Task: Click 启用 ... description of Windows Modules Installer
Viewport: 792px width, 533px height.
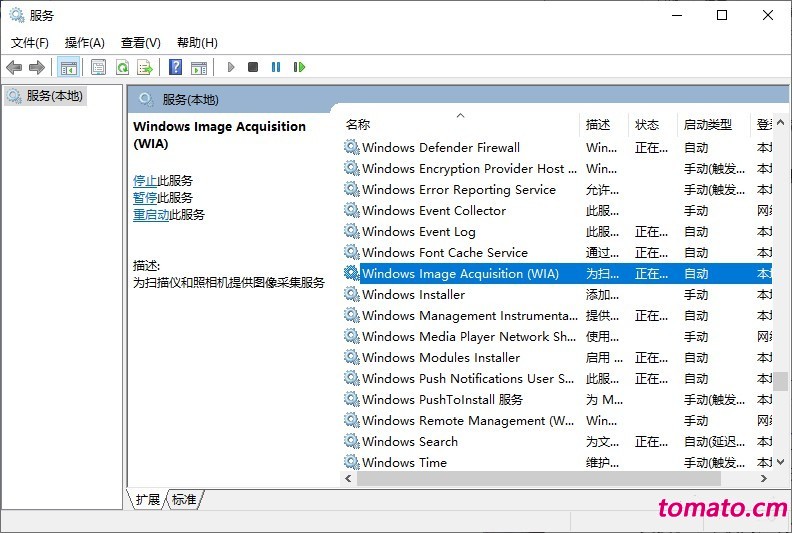Action: 604,357
